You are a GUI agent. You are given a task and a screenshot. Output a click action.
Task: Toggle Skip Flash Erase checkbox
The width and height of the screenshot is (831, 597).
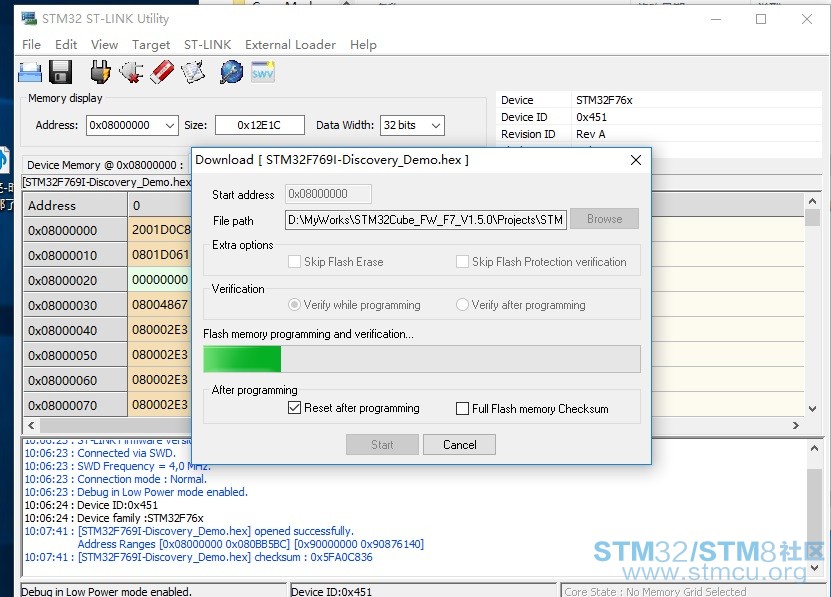point(295,261)
